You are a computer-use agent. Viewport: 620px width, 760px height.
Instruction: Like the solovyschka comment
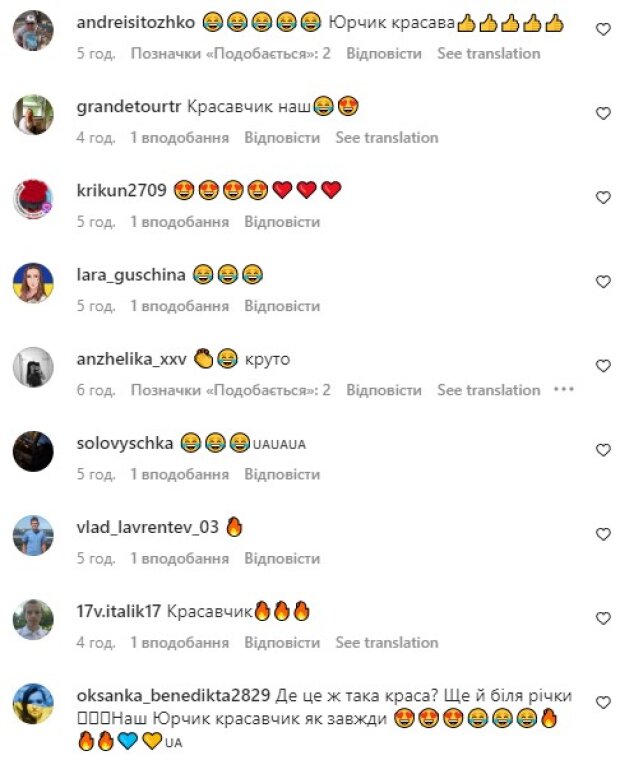(x=603, y=450)
